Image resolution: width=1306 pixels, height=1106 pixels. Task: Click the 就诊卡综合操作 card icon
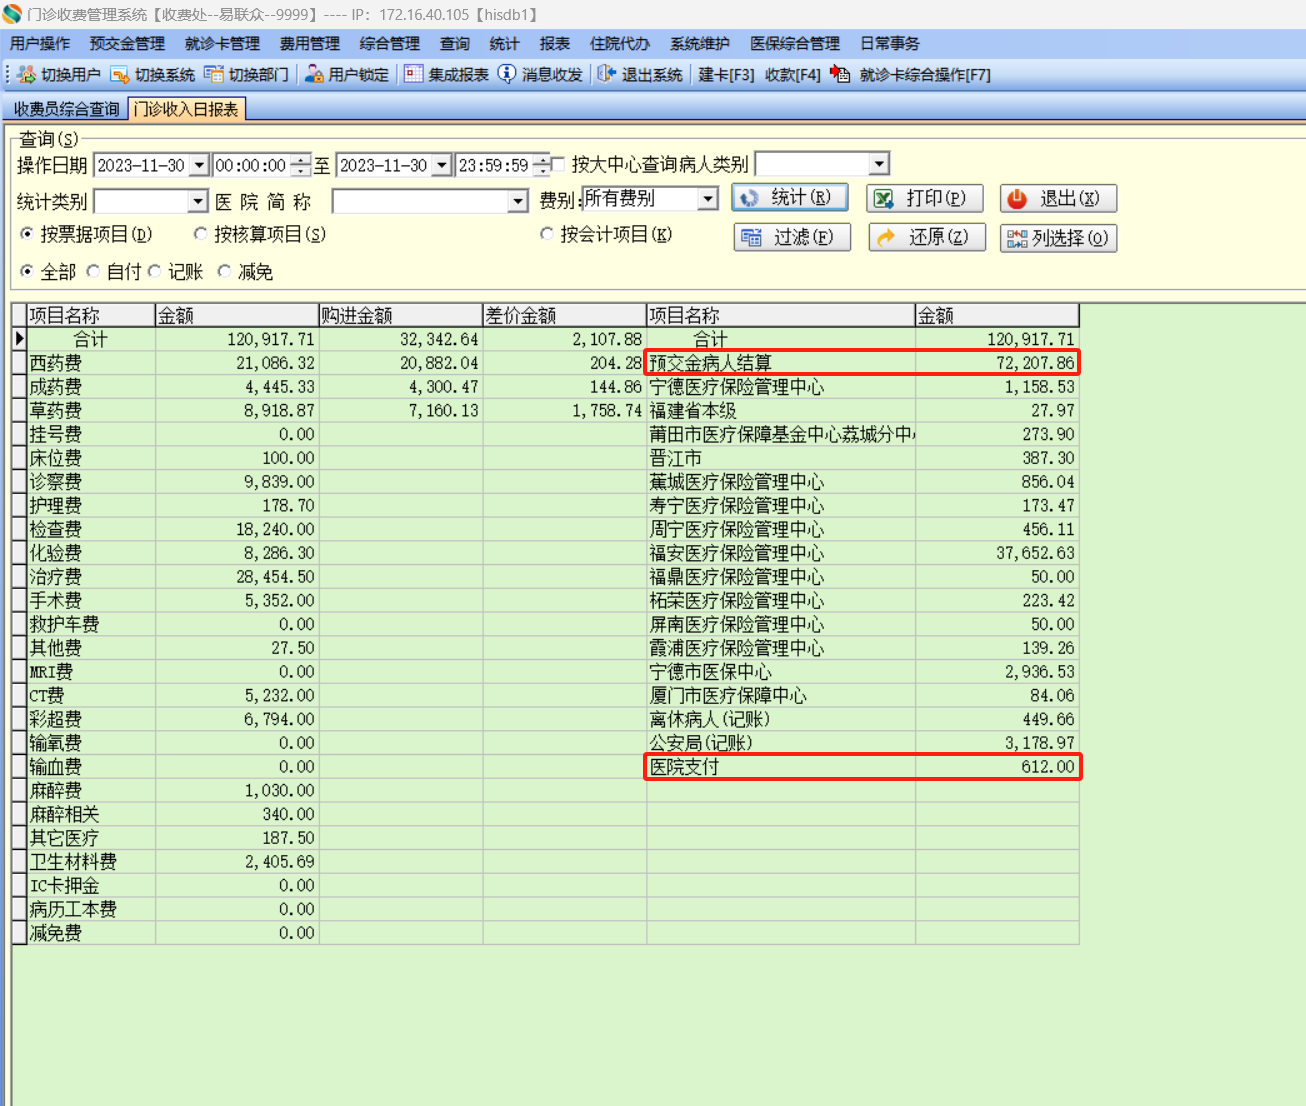(840, 75)
